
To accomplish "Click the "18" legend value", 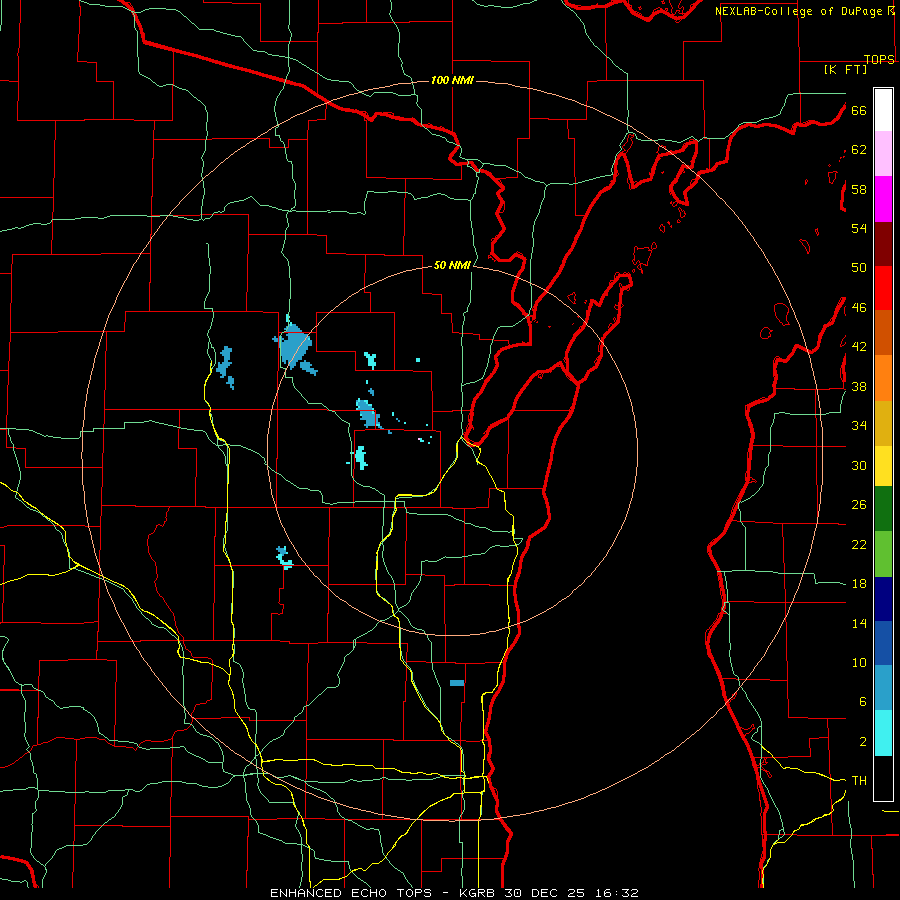I will pyautogui.click(x=859, y=584).
